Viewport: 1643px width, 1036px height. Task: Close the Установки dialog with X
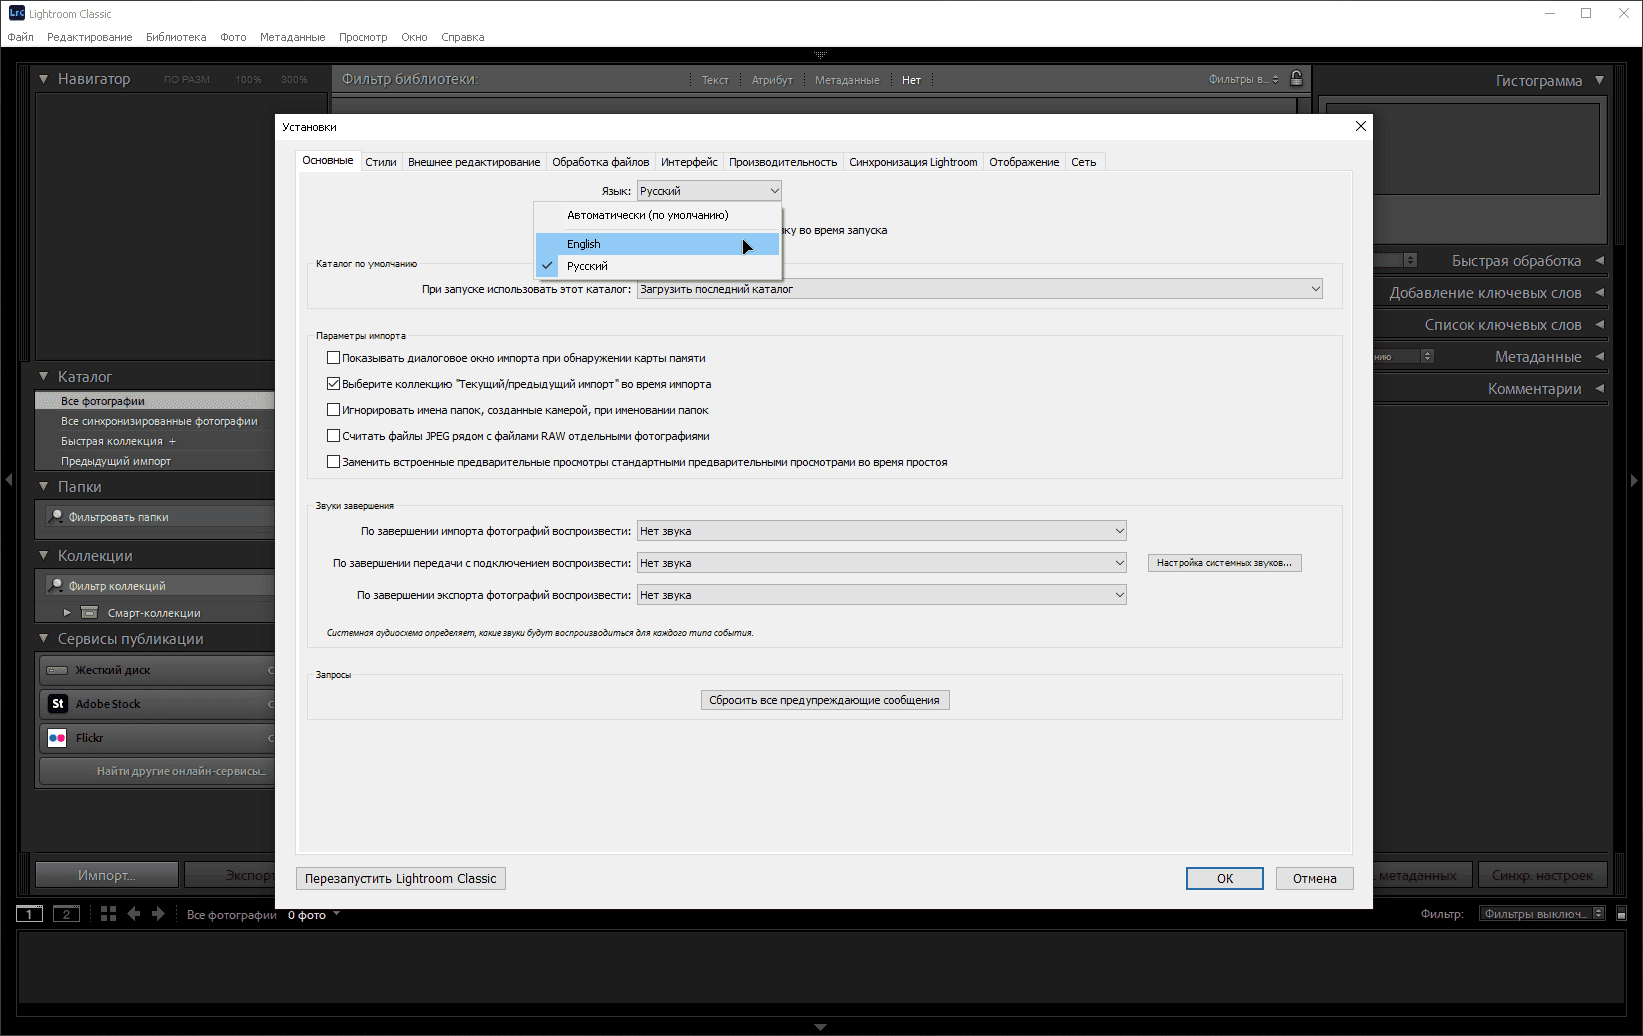pos(1360,126)
